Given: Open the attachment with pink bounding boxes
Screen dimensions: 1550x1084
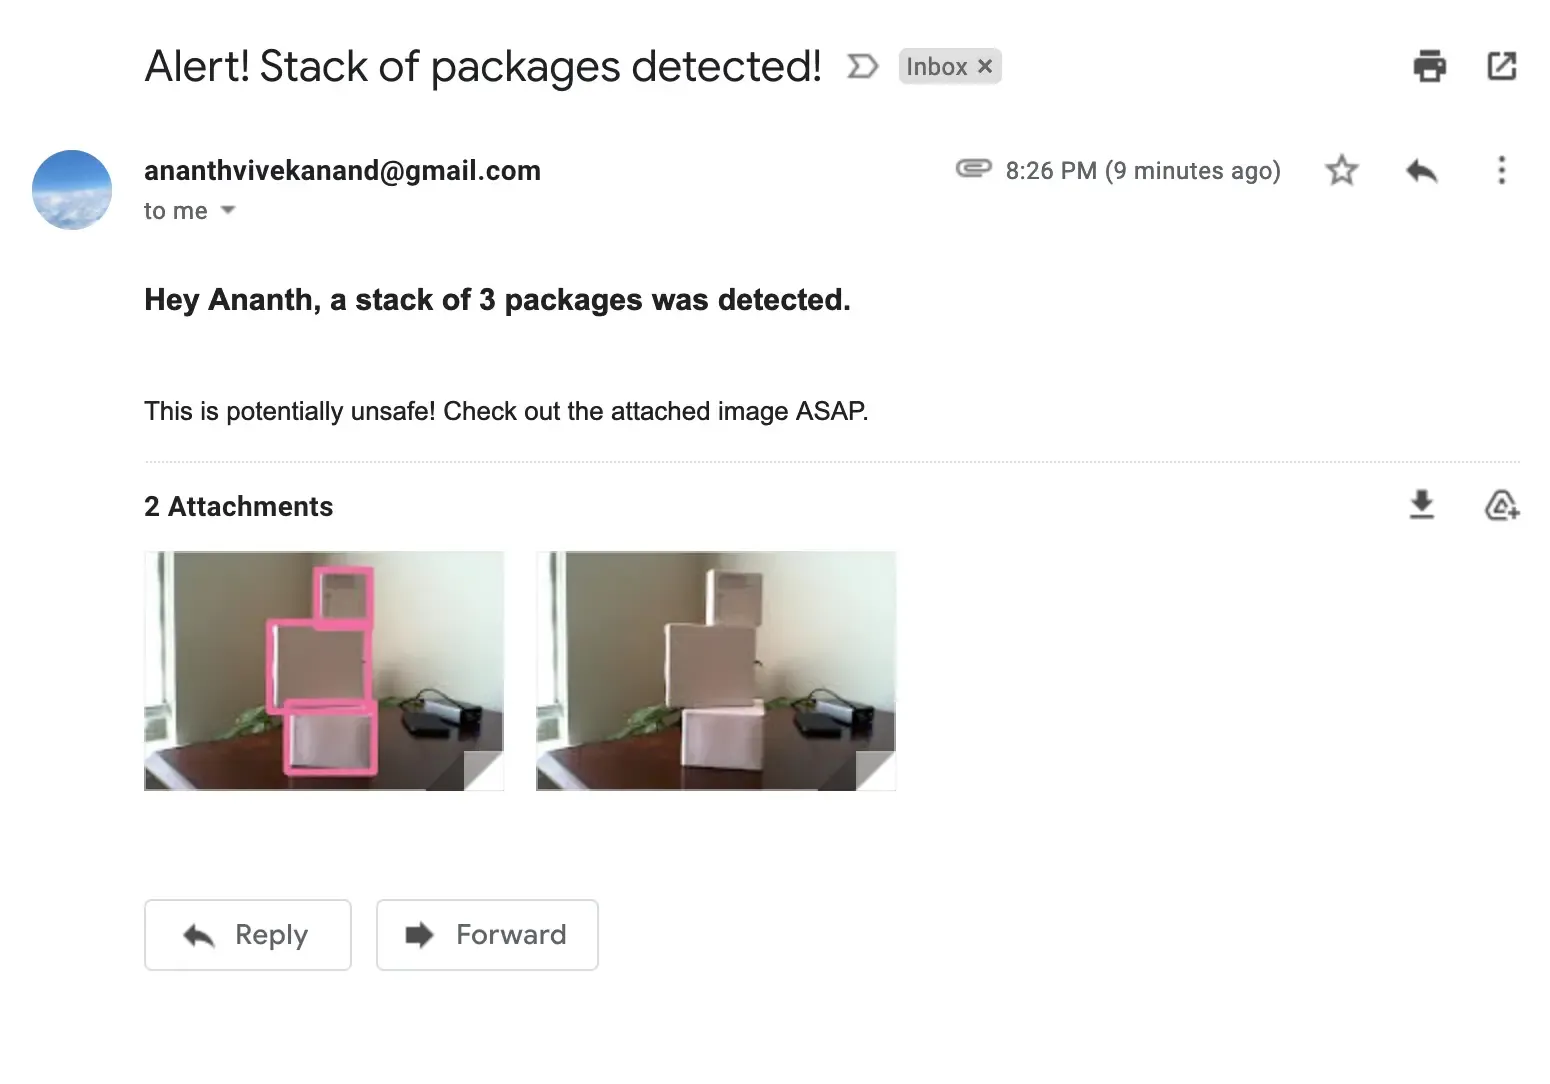Looking at the screenshot, I should point(324,670).
